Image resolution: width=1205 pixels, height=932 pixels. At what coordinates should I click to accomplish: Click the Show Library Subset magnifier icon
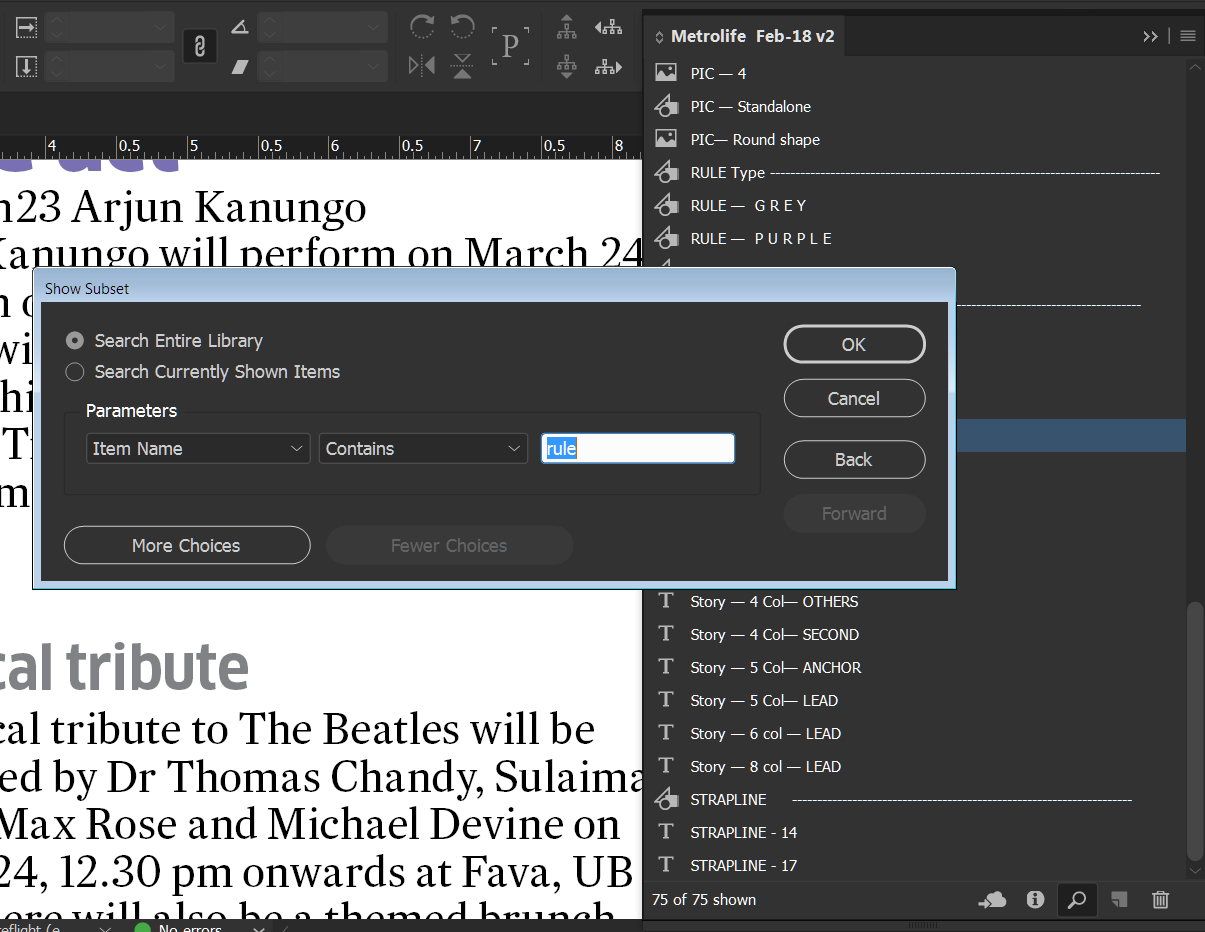1077,900
